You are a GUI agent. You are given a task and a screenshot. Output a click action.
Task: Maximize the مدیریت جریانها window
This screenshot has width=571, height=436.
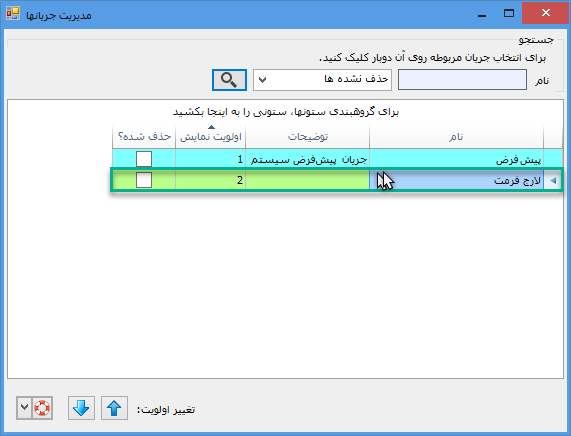[x=509, y=13]
